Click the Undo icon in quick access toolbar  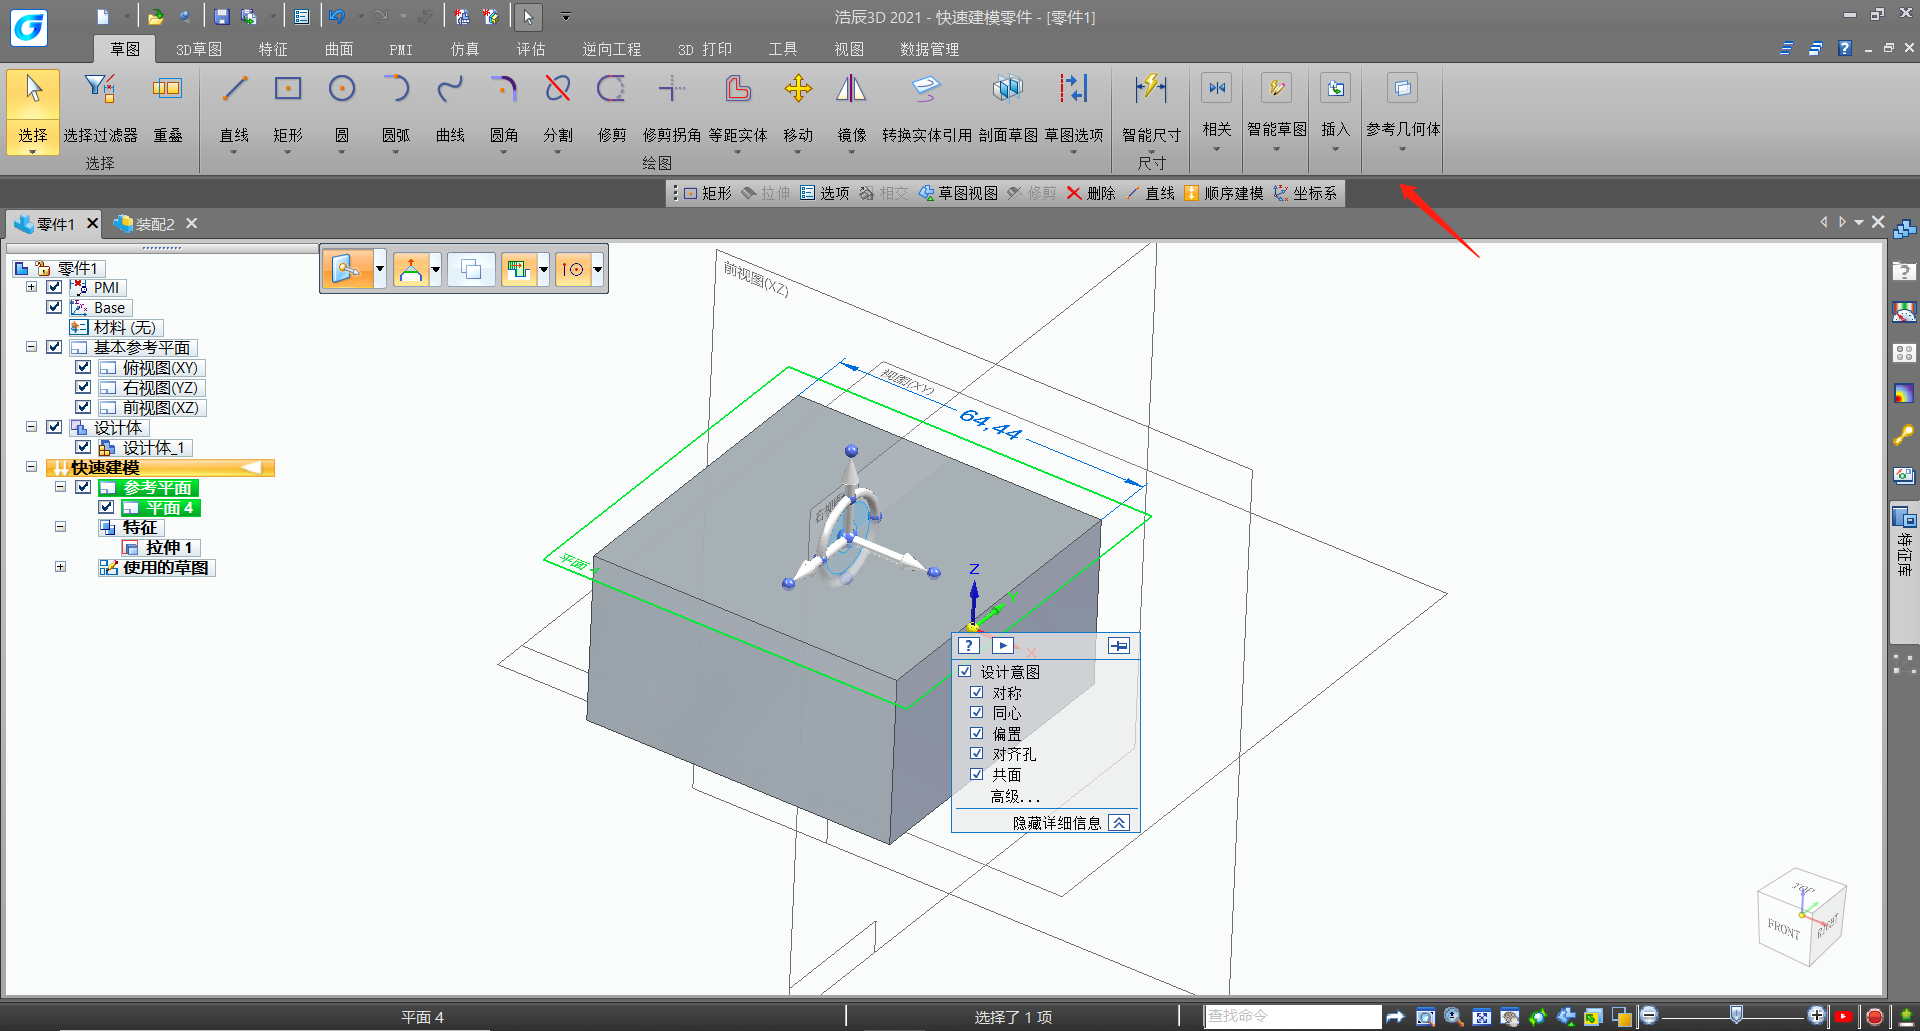[337, 17]
